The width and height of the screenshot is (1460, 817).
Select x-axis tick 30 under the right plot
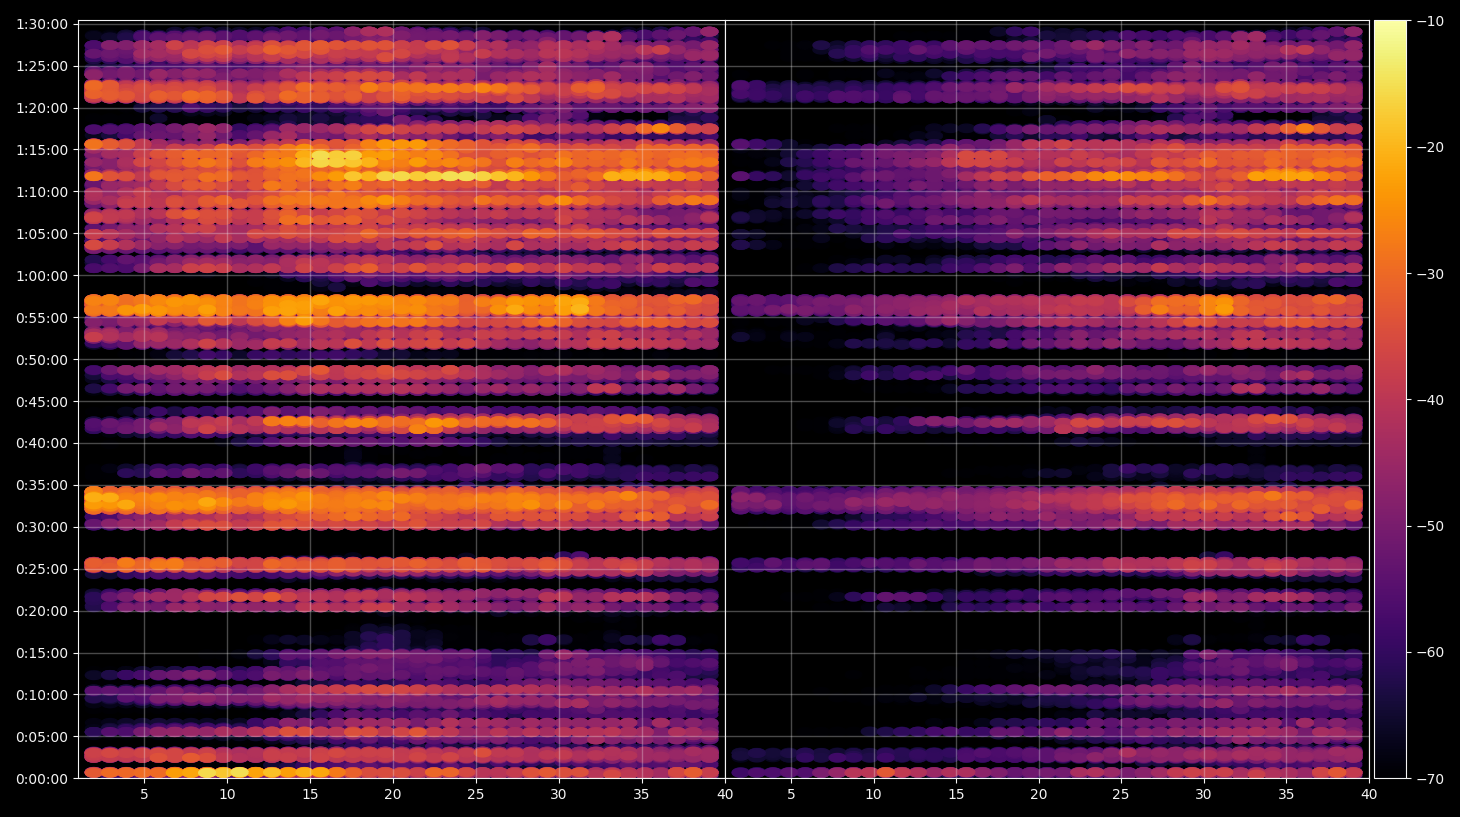1203,795
